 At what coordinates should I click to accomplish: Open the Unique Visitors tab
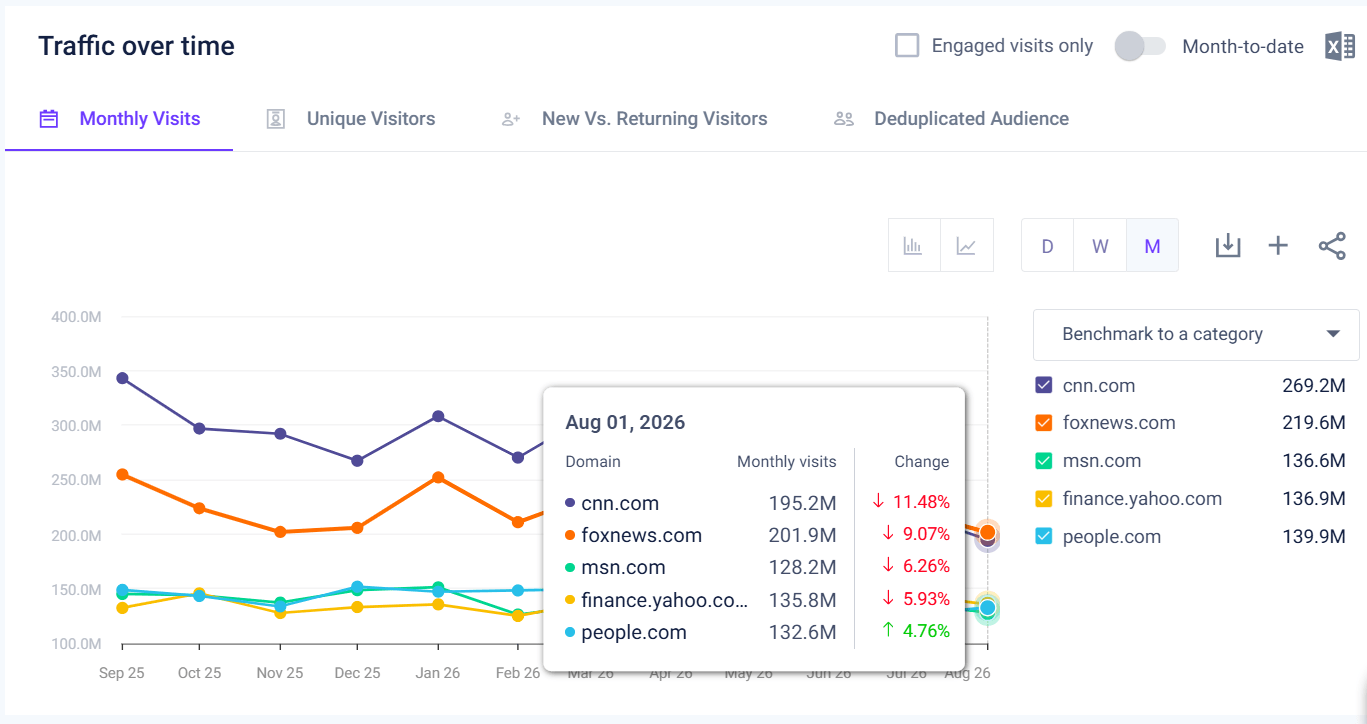[351, 119]
